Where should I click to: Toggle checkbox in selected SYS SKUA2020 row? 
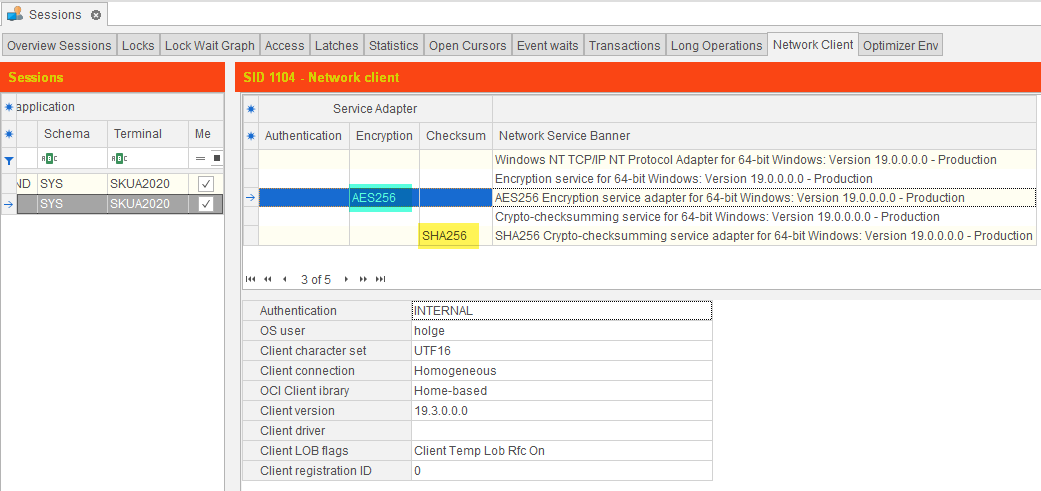pos(206,204)
